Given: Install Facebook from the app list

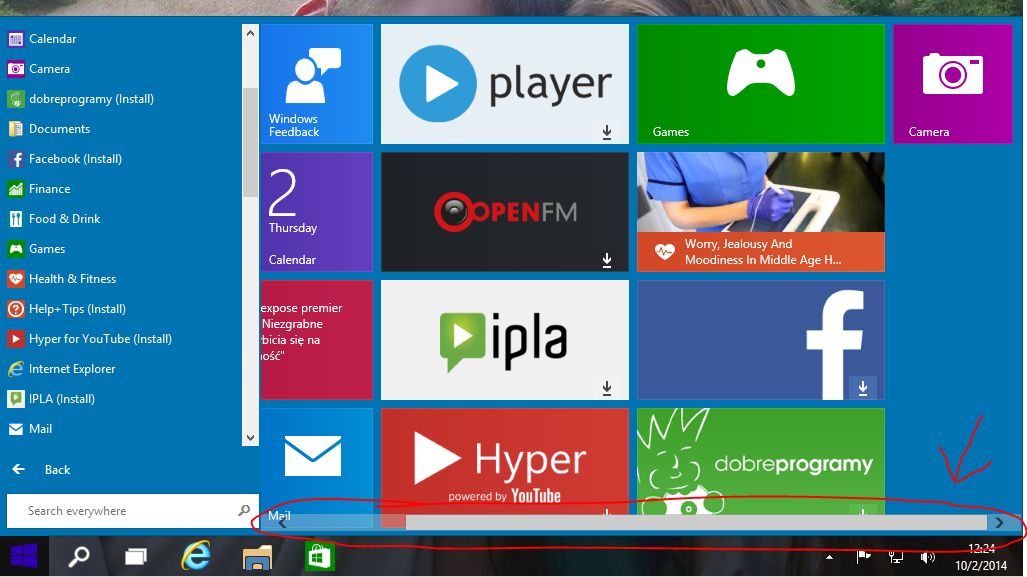Looking at the screenshot, I should (65, 159).
